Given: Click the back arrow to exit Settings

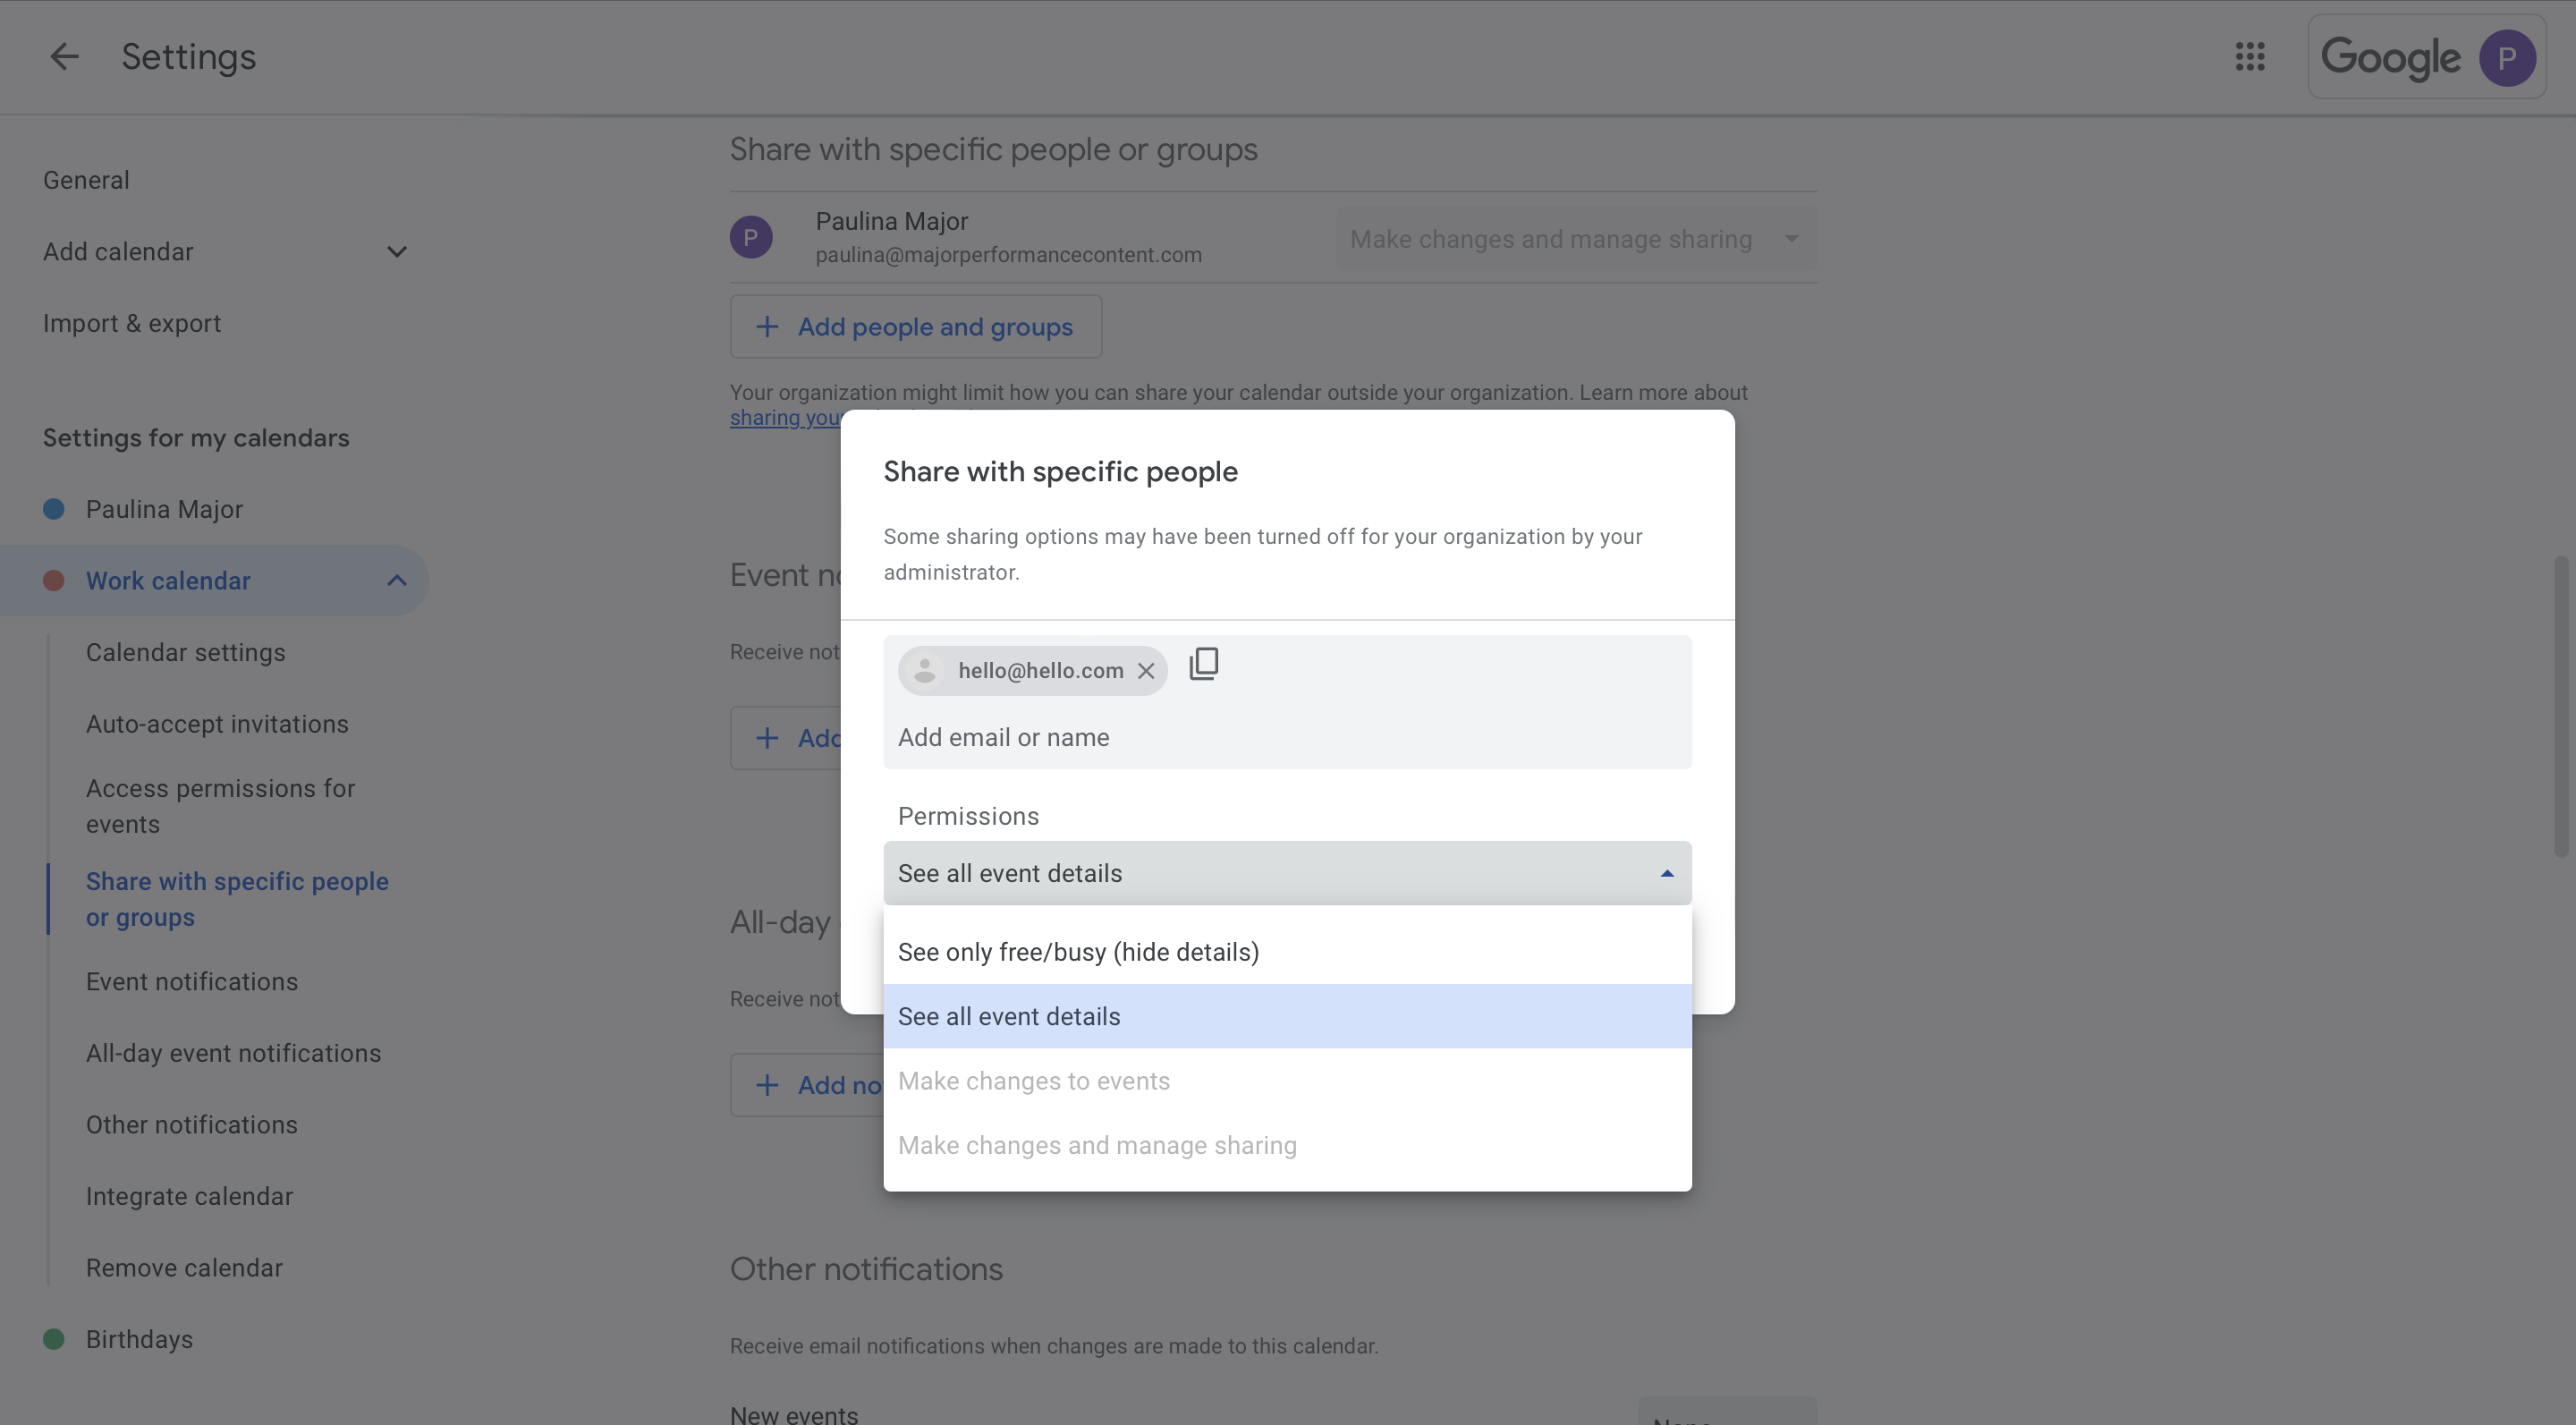Looking at the screenshot, I should [63, 56].
